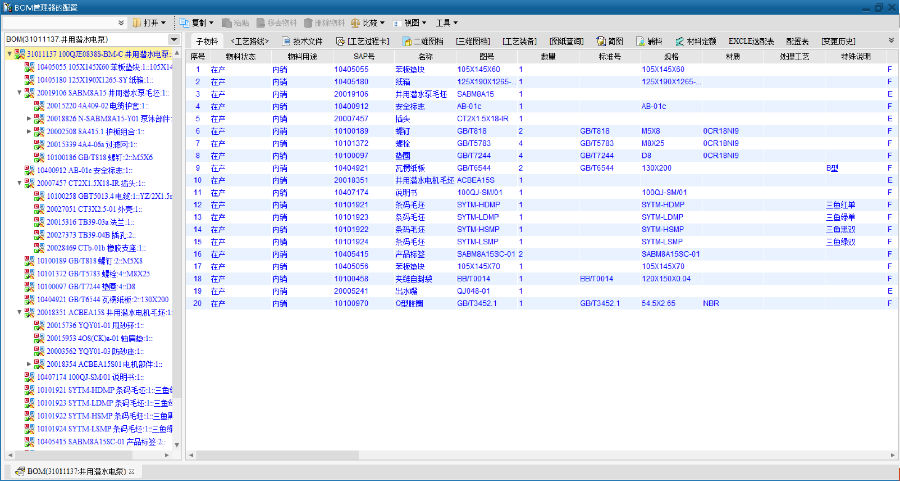Viewport: 900px width, 481px height.
Task: Select tree item 10400912 AB-01c 安全标志
Action: [x=91, y=170]
